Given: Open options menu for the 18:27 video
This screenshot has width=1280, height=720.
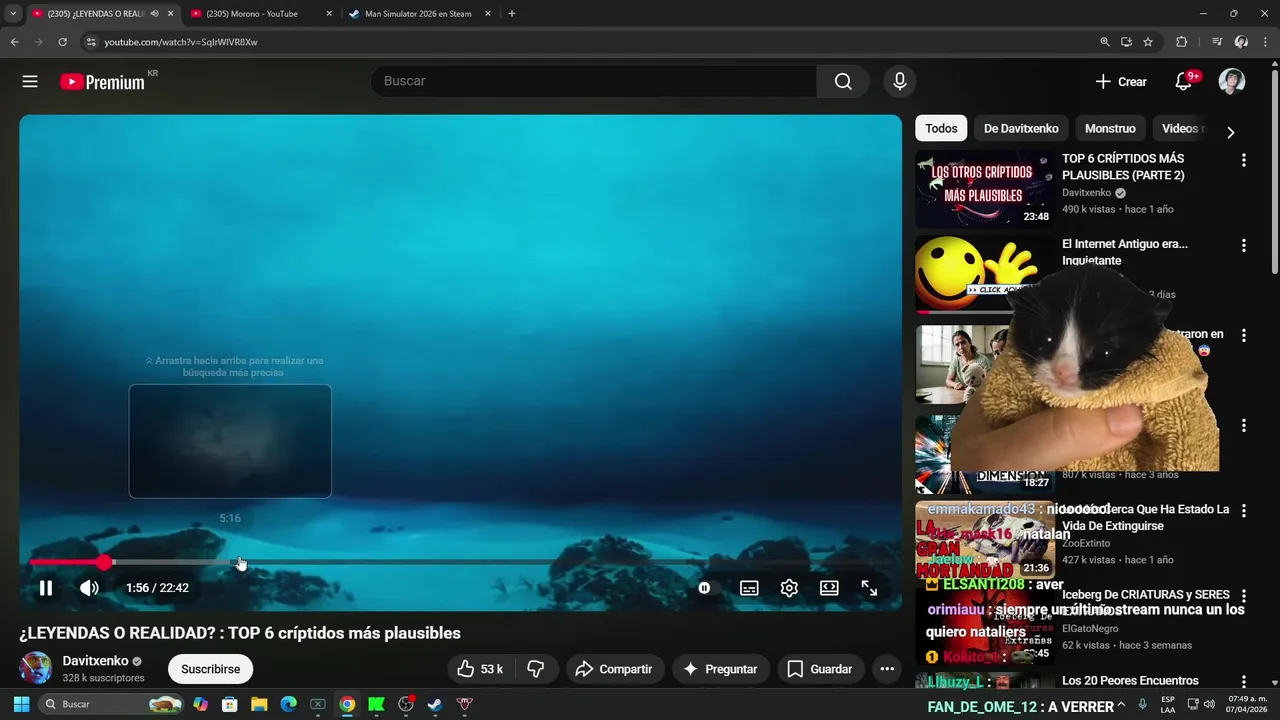Looking at the screenshot, I should (x=1244, y=425).
